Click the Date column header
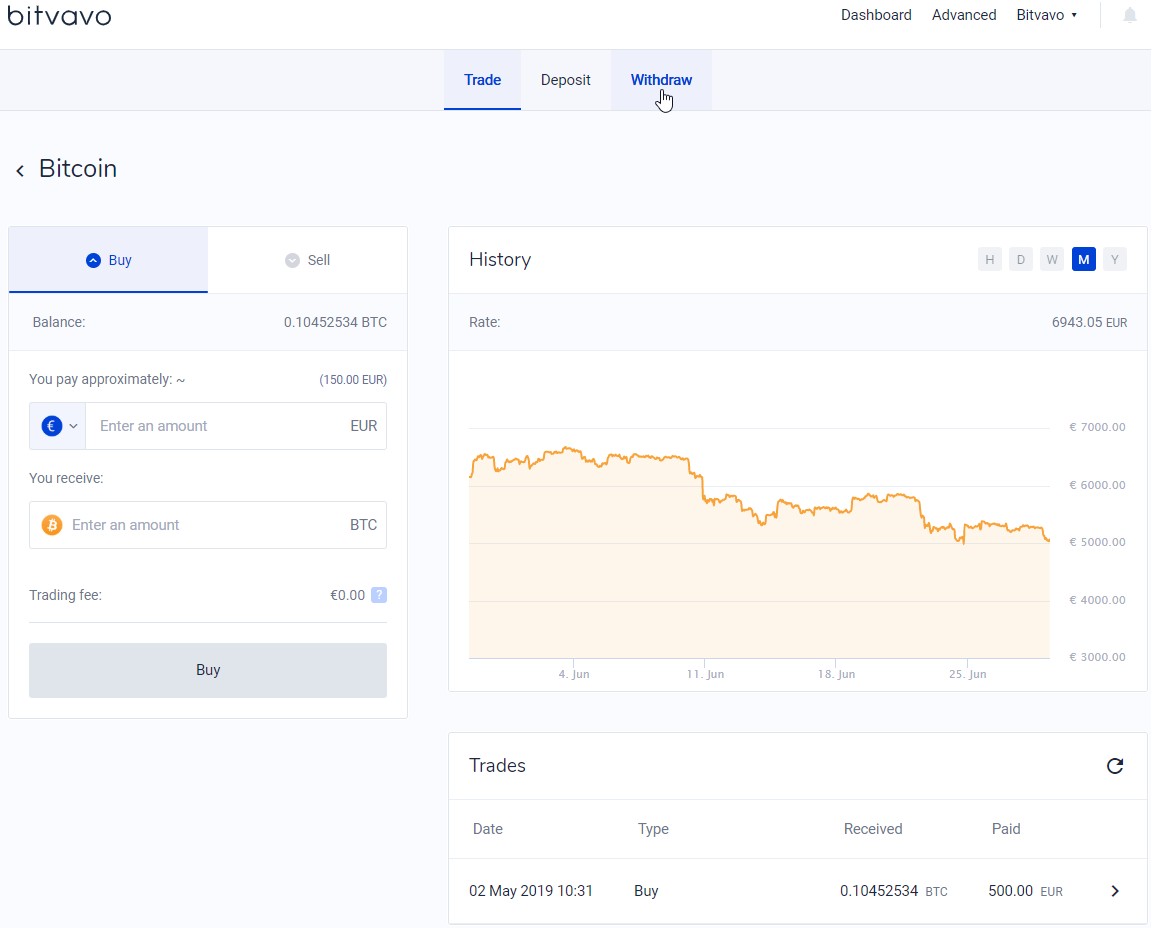This screenshot has width=1151, height=928. click(487, 829)
